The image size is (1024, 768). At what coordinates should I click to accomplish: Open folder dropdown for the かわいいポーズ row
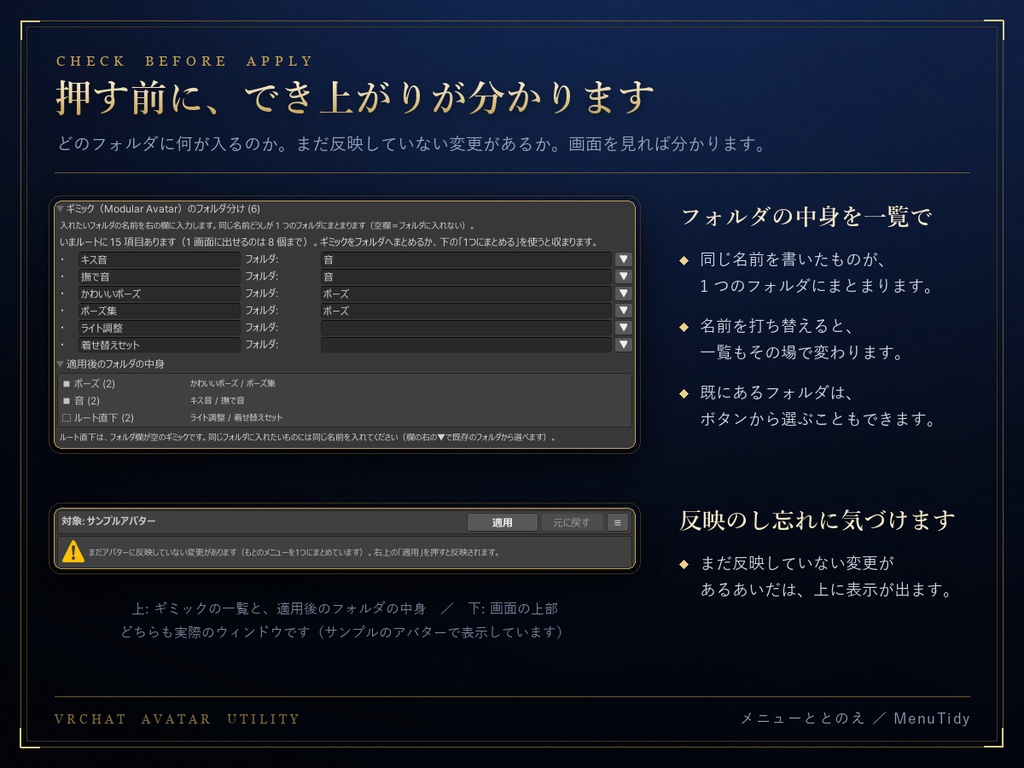[x=623, y=293]
